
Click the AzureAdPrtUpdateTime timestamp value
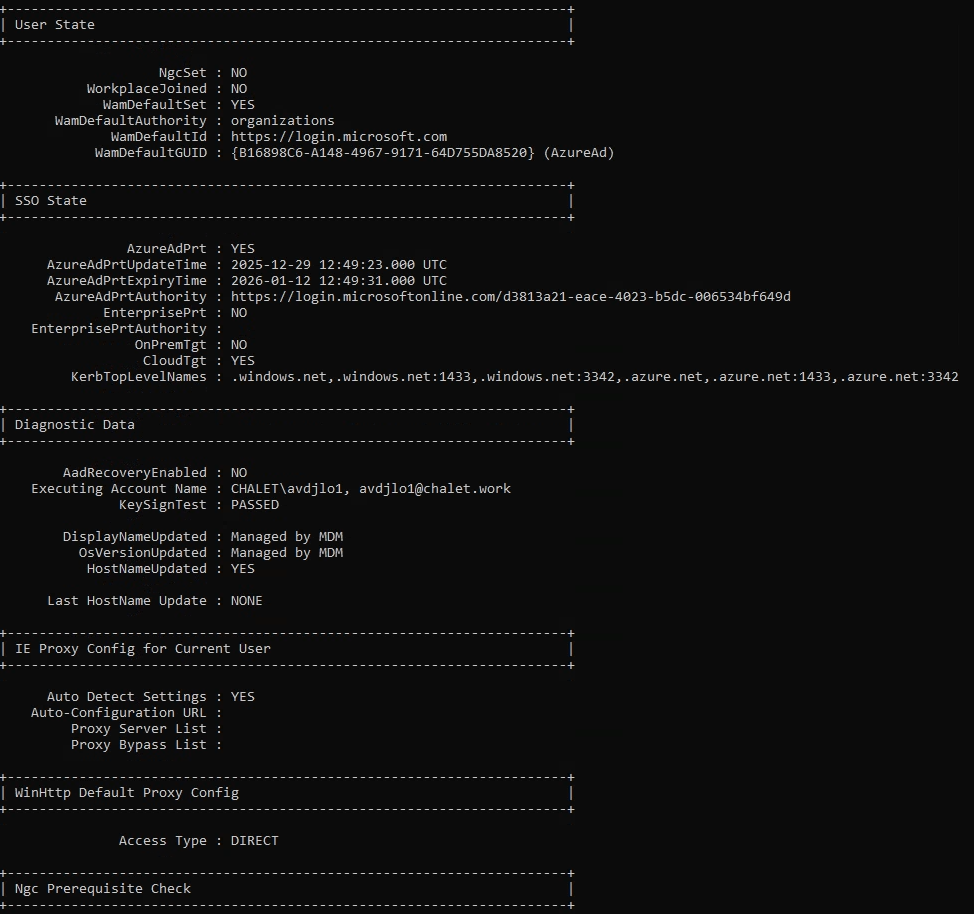tap(339, 265)
